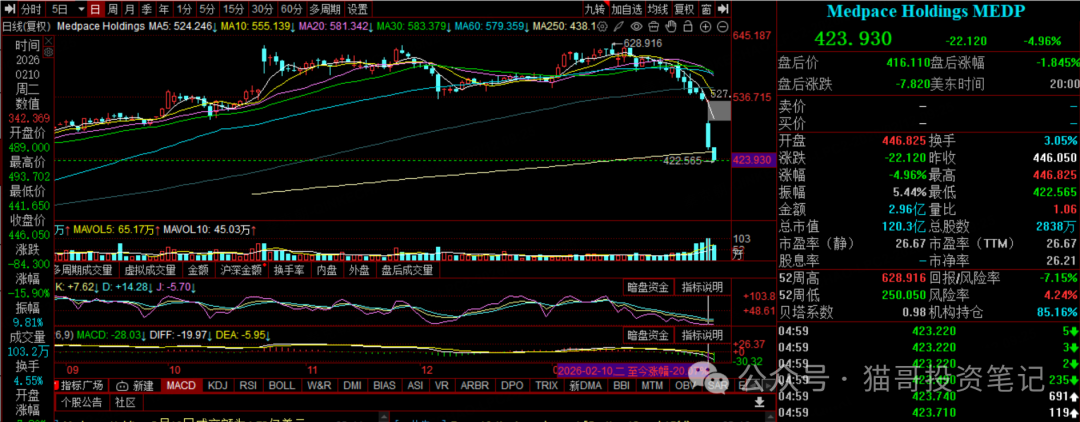The height and width of the screenshot is (422, 1080).
Task: Open 设置 settings in period bar
Action: click(x=357, y=9)
